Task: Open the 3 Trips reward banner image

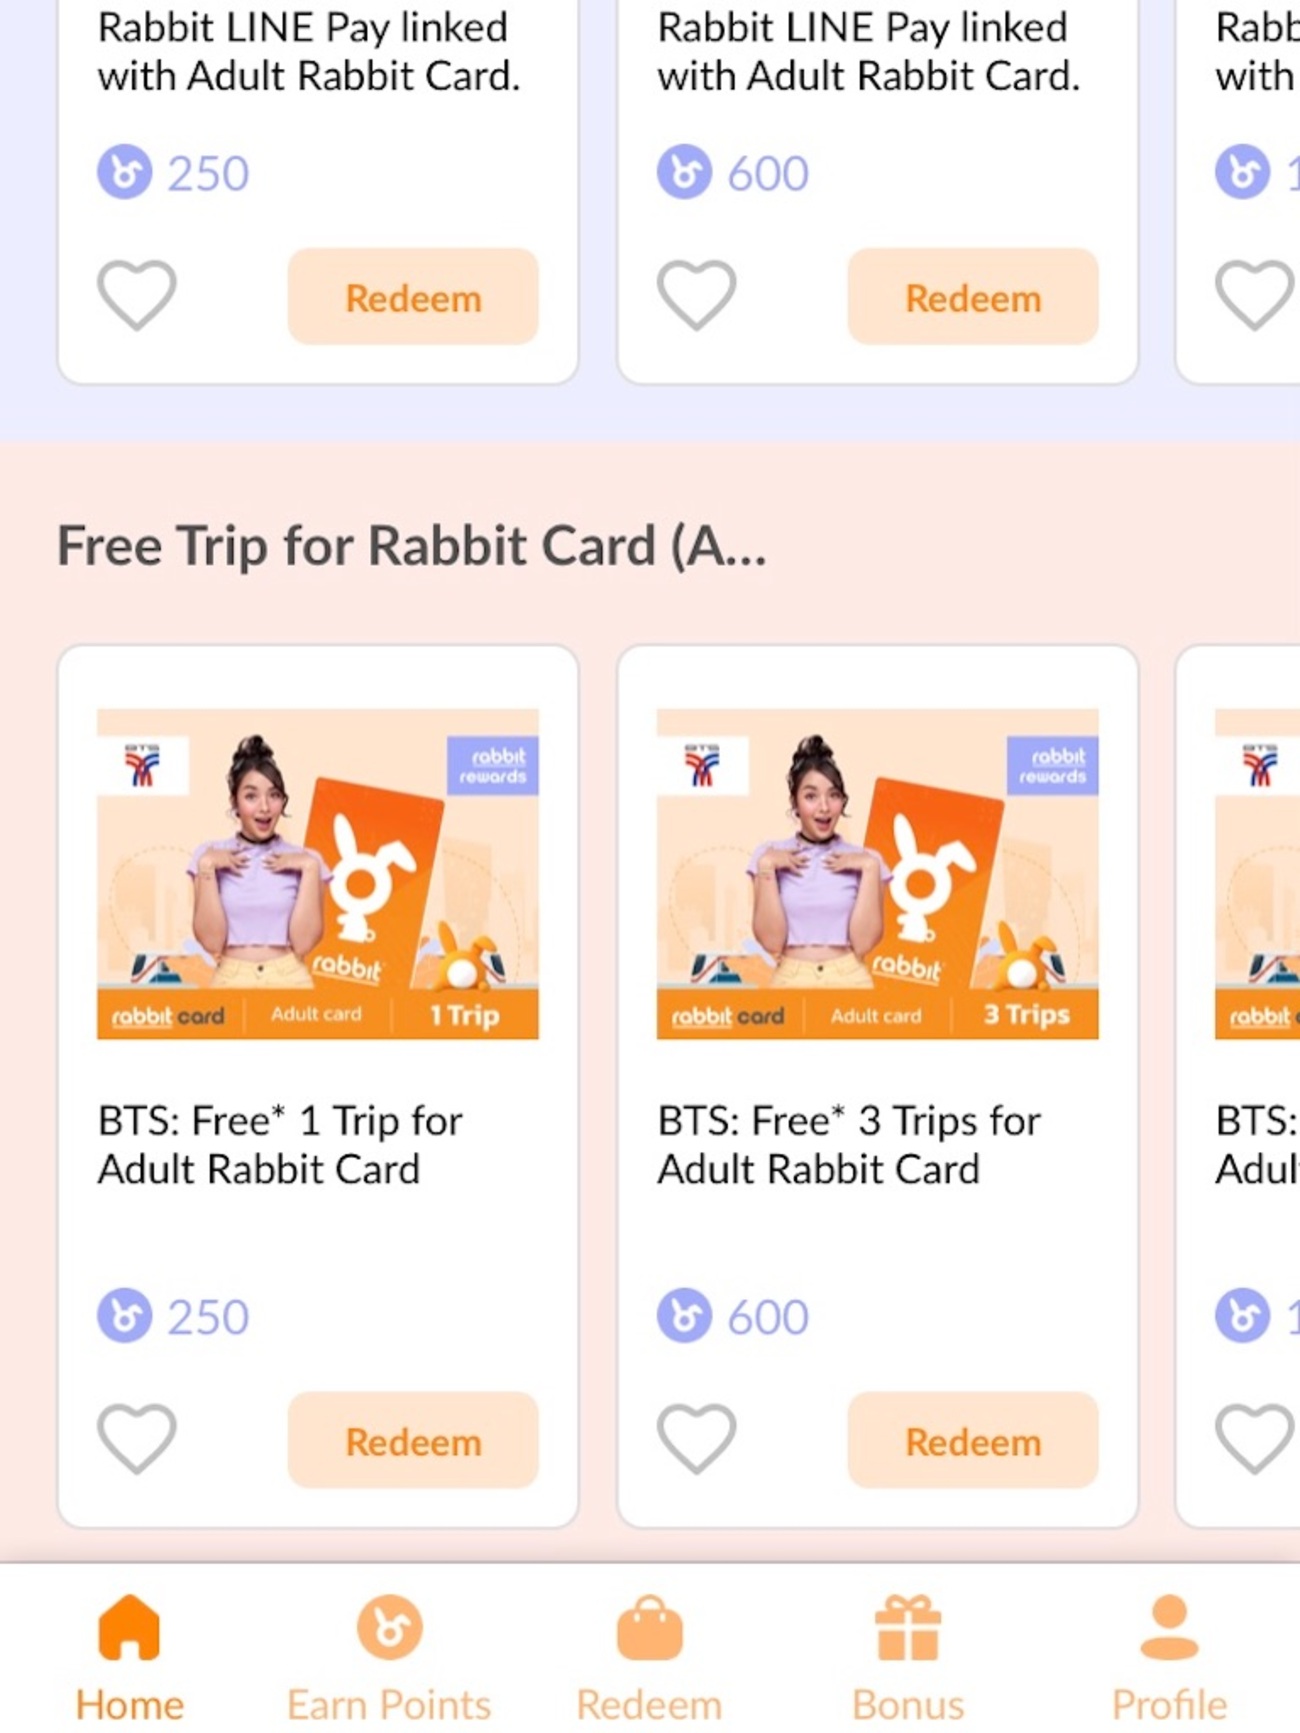Action: tap(878, 874)
